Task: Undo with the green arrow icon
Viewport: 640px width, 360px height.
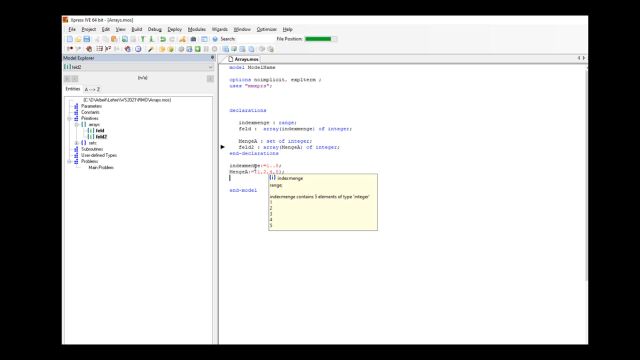Action: tap(163, 39)
